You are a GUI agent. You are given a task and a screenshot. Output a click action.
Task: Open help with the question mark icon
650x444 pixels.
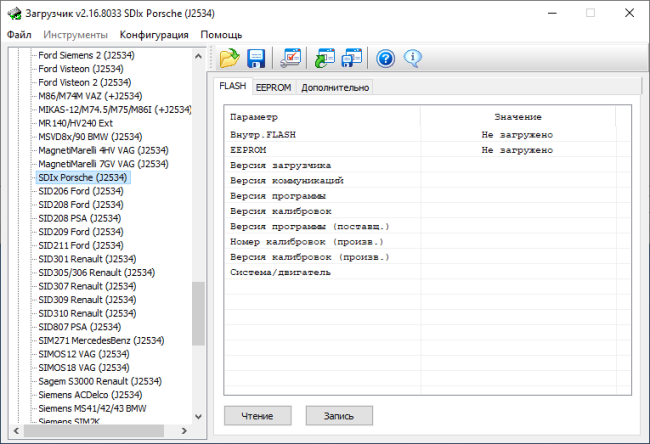tap(386, 58)
